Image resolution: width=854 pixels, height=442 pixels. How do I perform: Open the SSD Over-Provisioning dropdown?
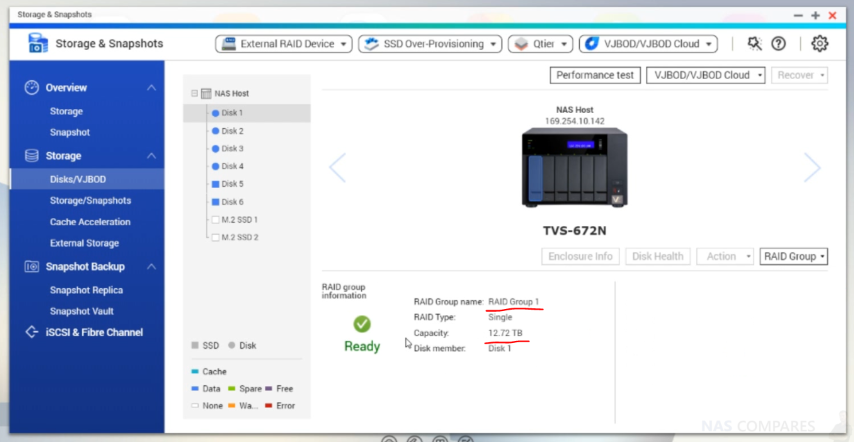pos(430,44)
